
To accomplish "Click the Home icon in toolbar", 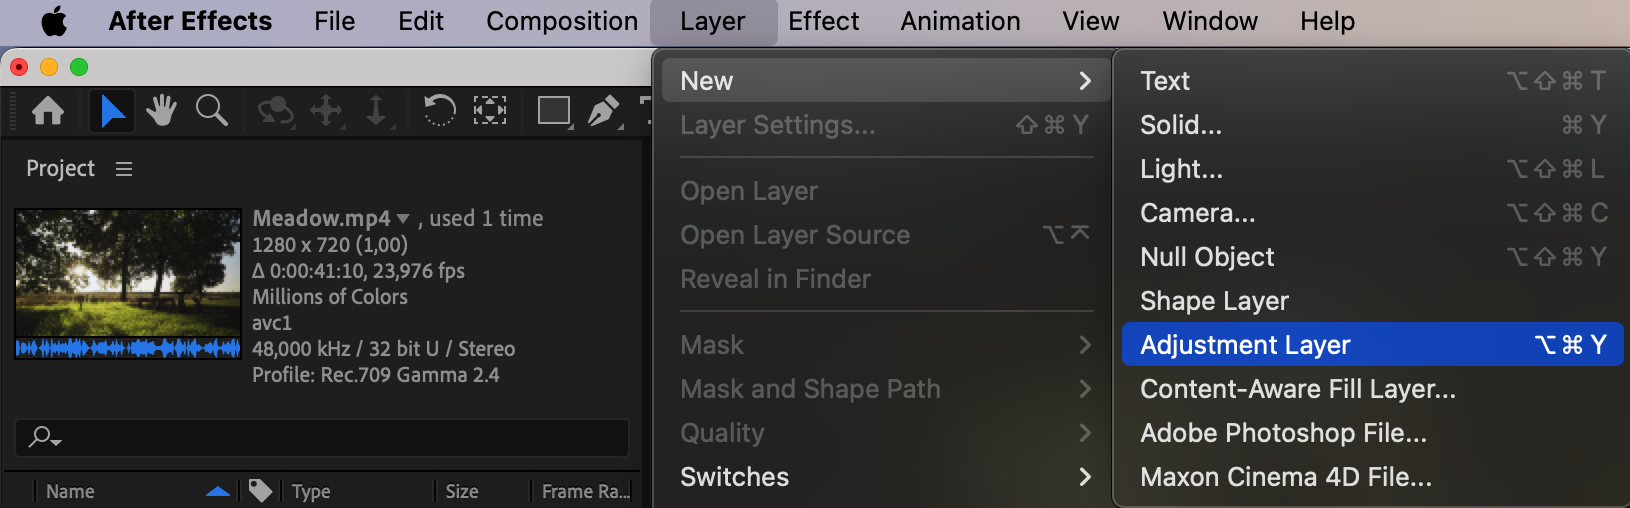I will 48,110.
